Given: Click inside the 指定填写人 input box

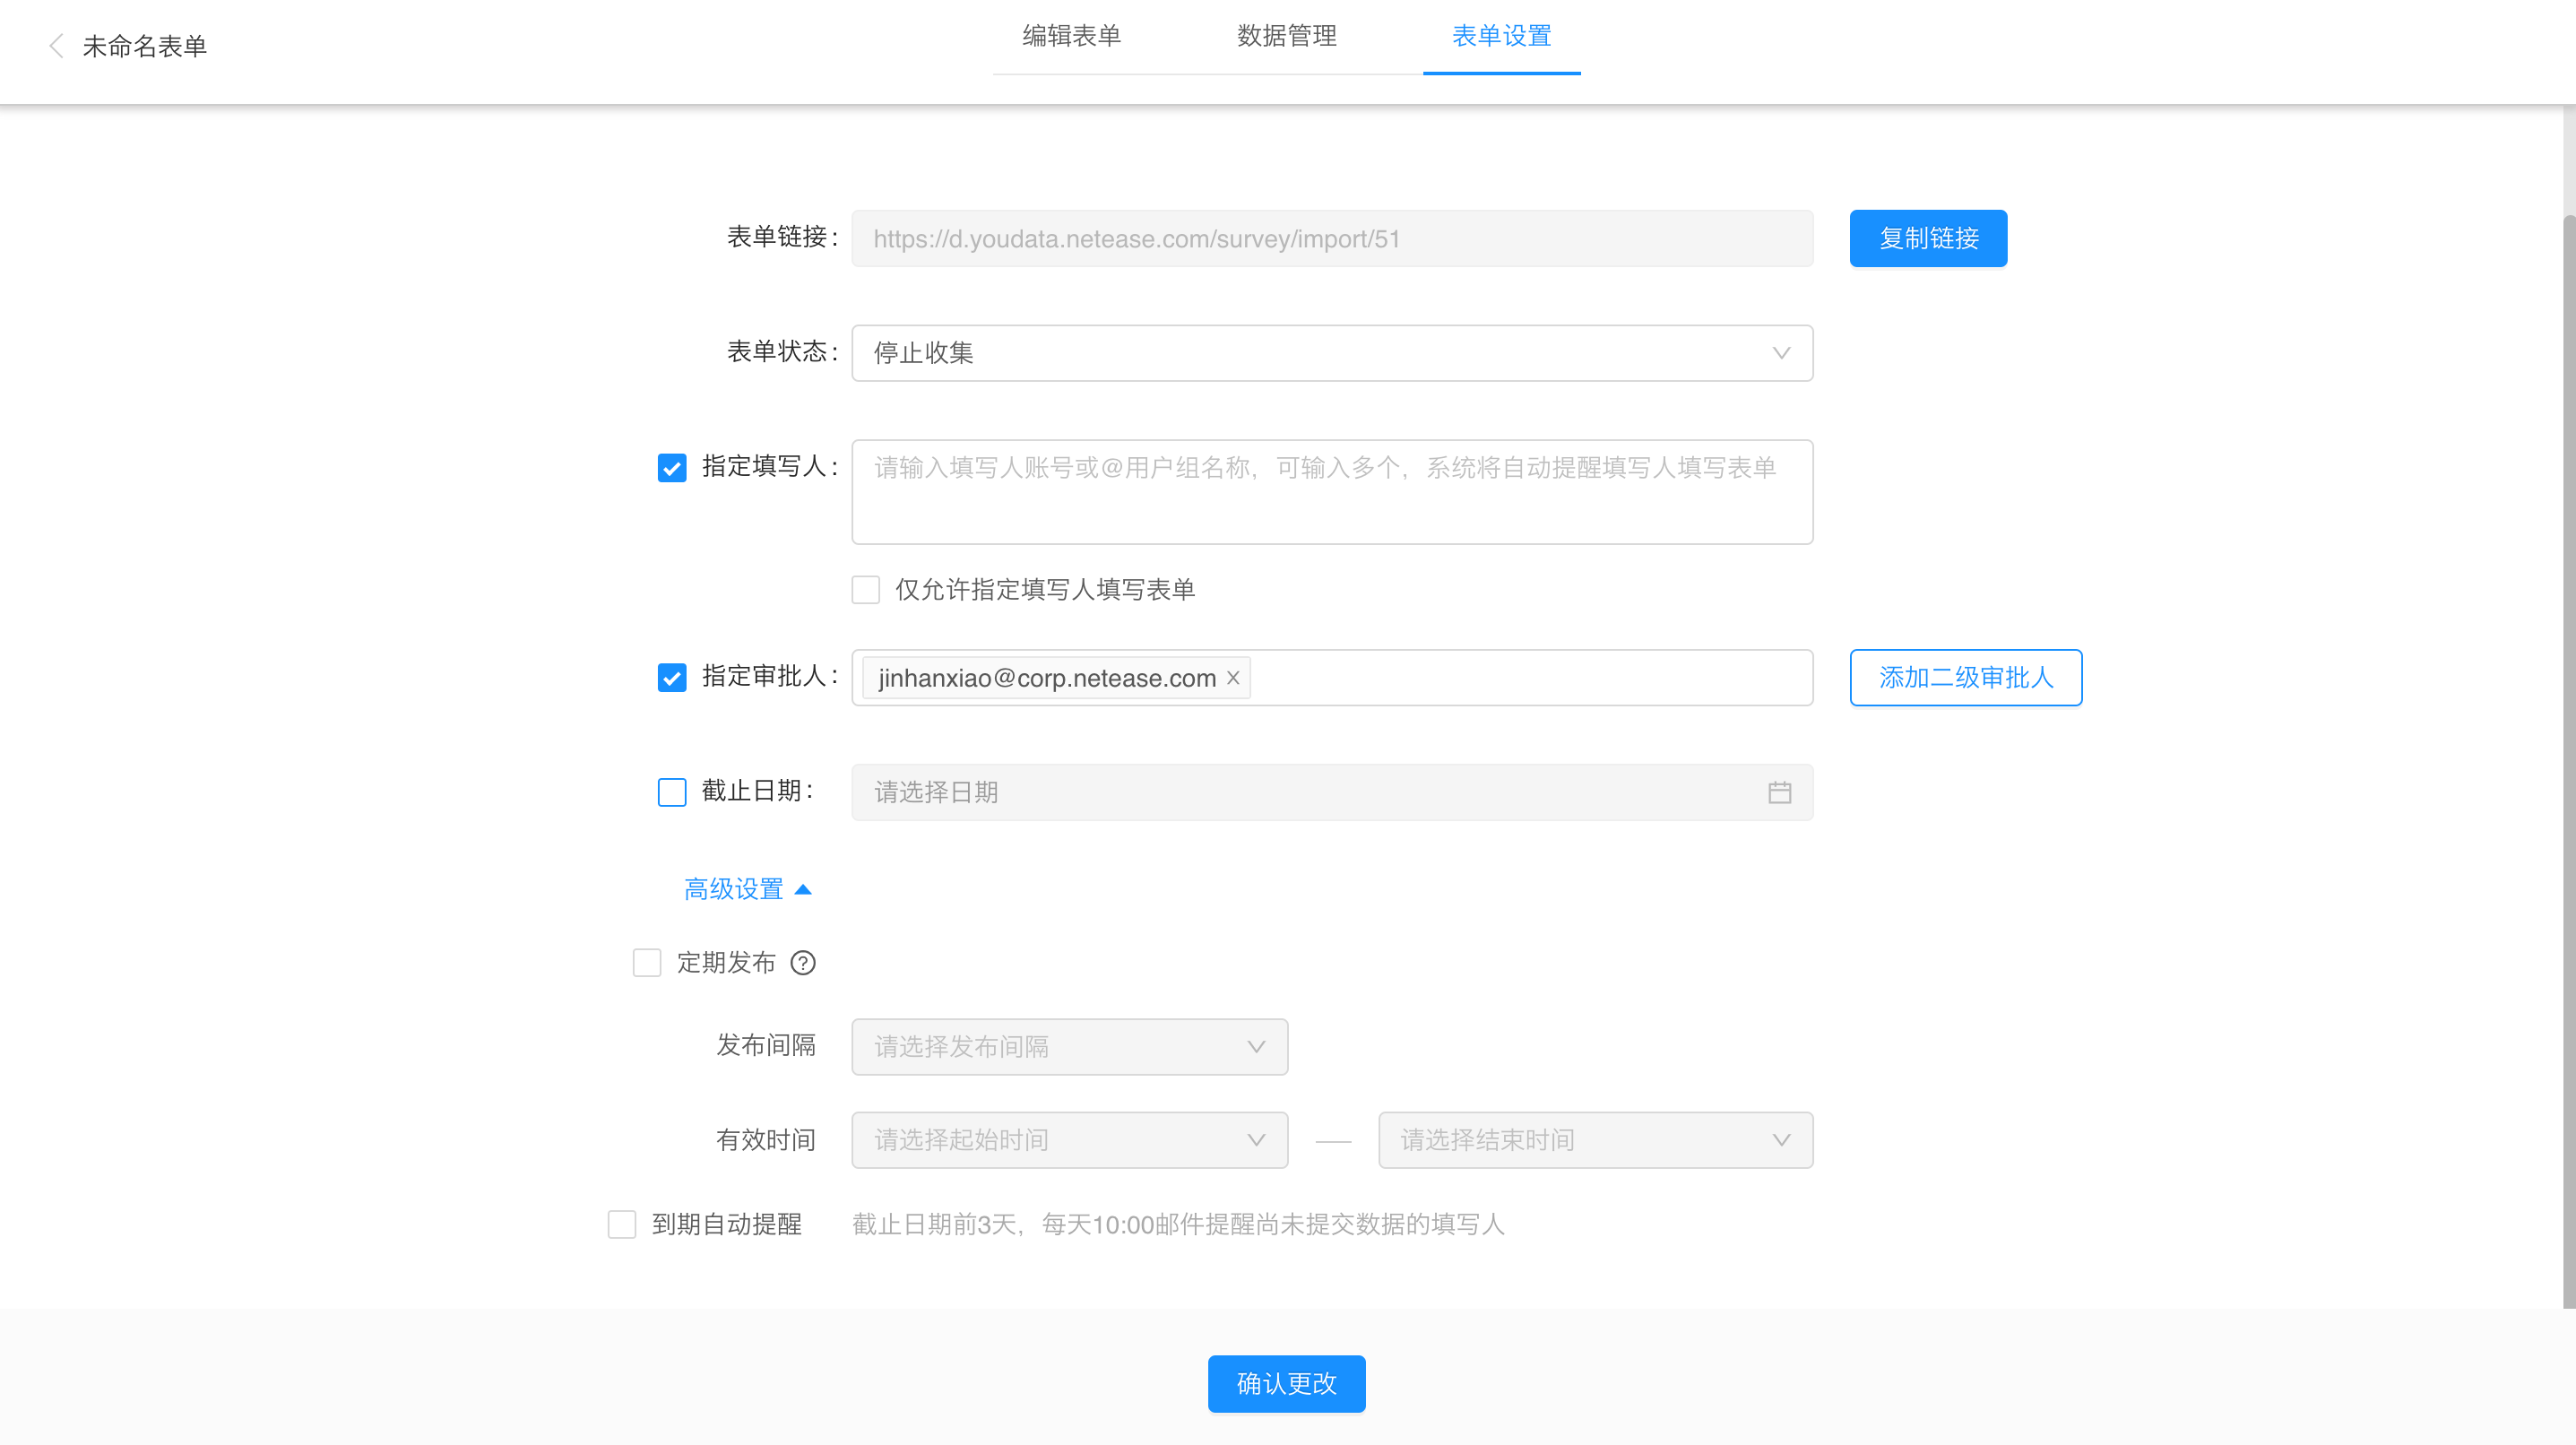Looking at the screenshot, I should 1331,505.
